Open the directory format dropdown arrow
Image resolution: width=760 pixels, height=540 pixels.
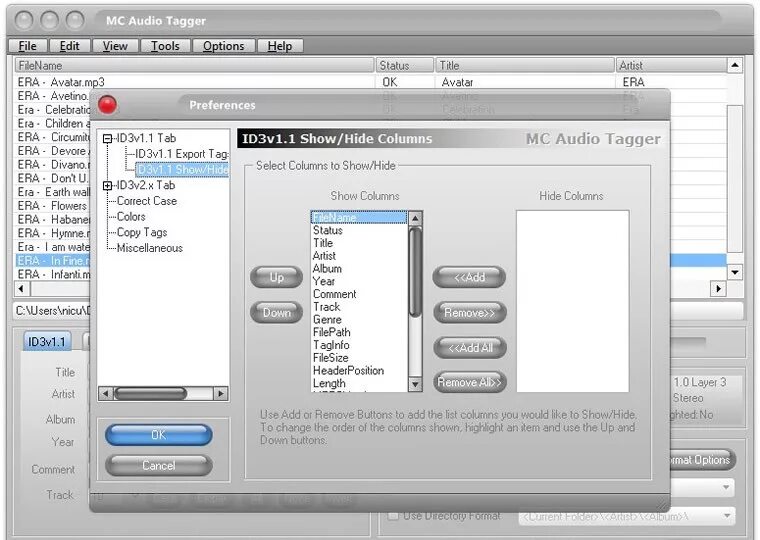pyautogui.click(x=726, y=516)
